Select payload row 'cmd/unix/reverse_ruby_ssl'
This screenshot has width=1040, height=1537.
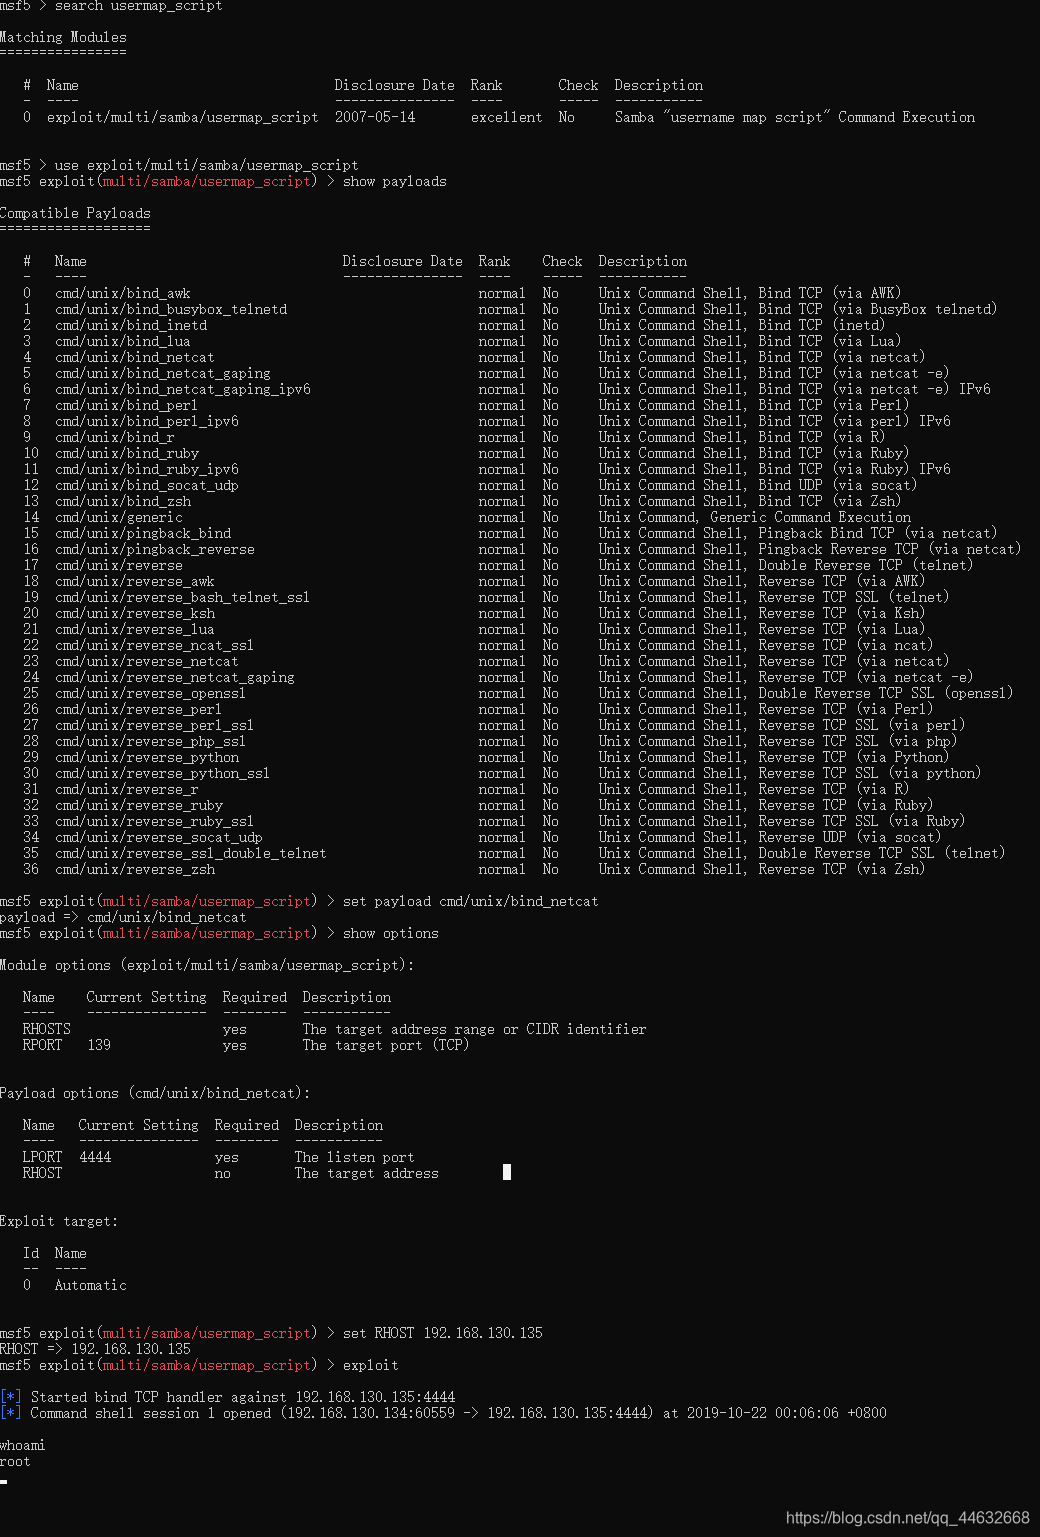494,821
